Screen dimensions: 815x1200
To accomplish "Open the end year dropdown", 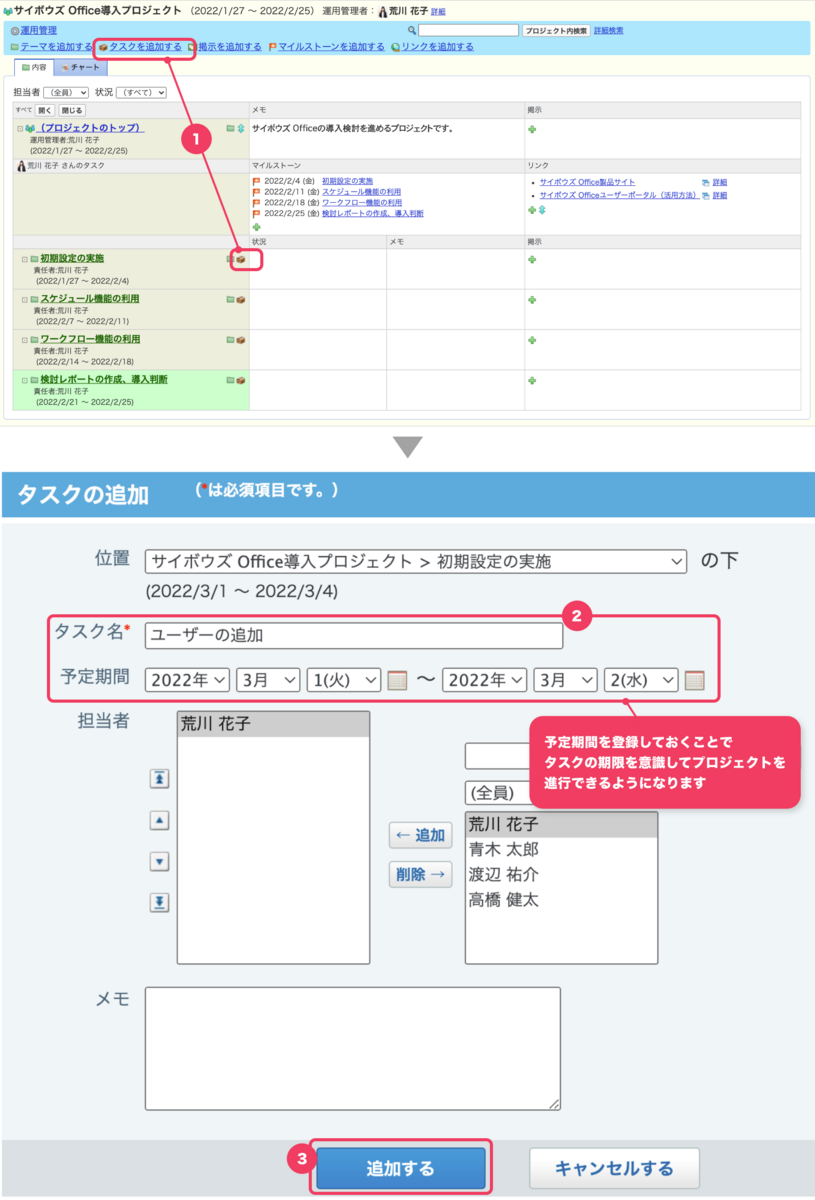I will click(x=485, y=680).
